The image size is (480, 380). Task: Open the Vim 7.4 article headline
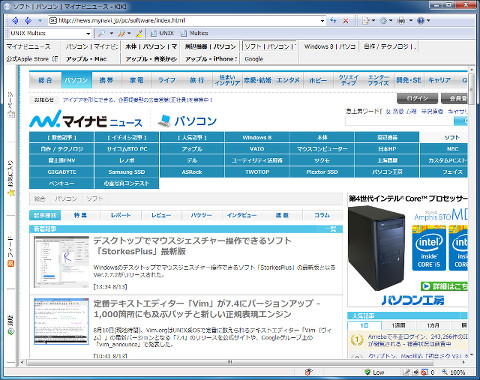pyautogui.click(x=207, y=309)
